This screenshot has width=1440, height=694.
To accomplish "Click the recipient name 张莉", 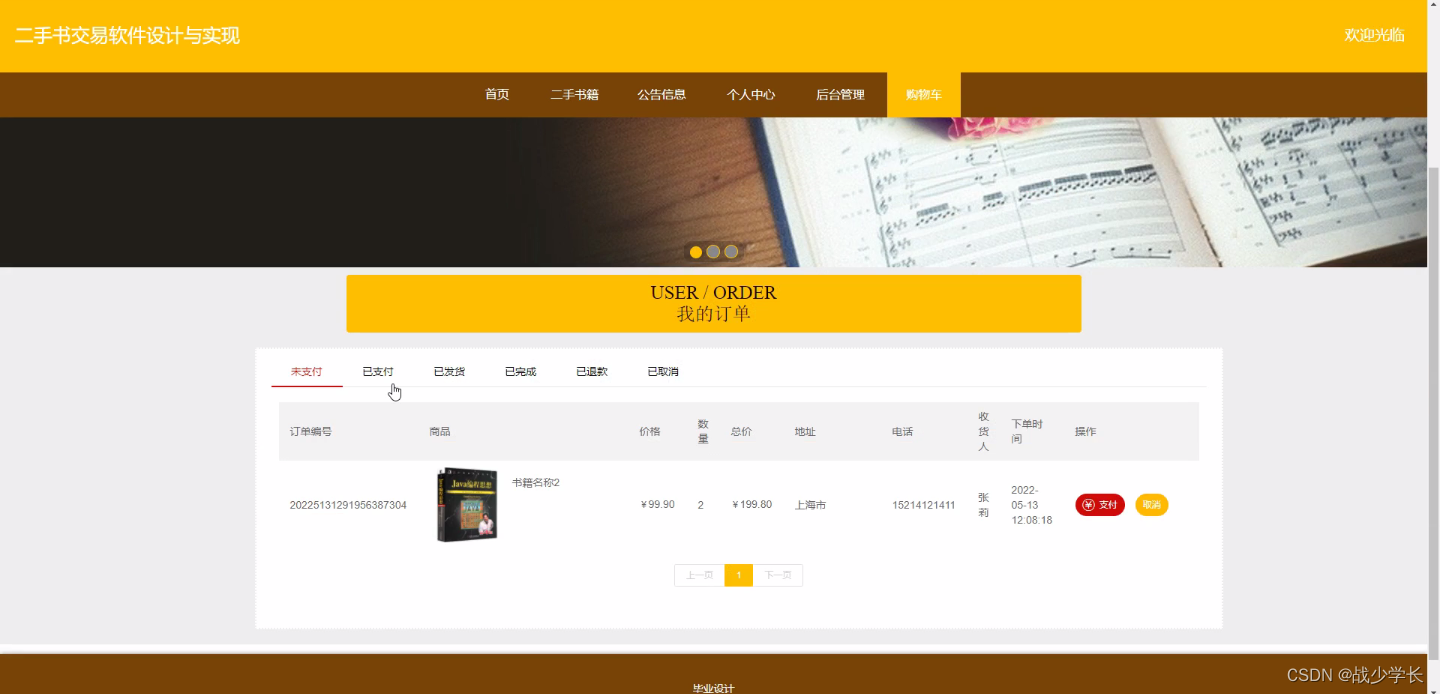I will point(983,505).
